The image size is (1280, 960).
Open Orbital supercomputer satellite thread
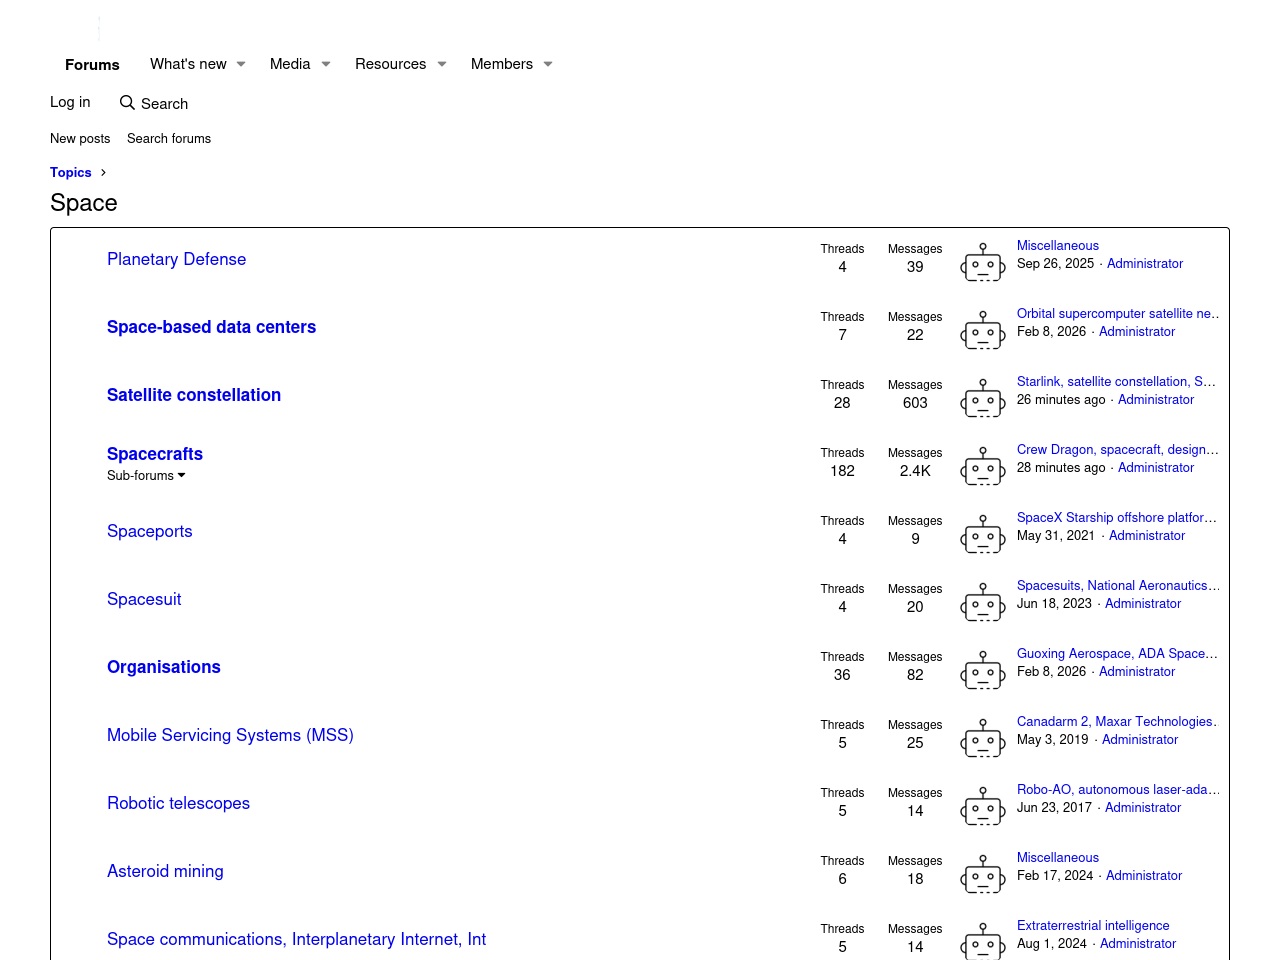(x=1118, y=314)
